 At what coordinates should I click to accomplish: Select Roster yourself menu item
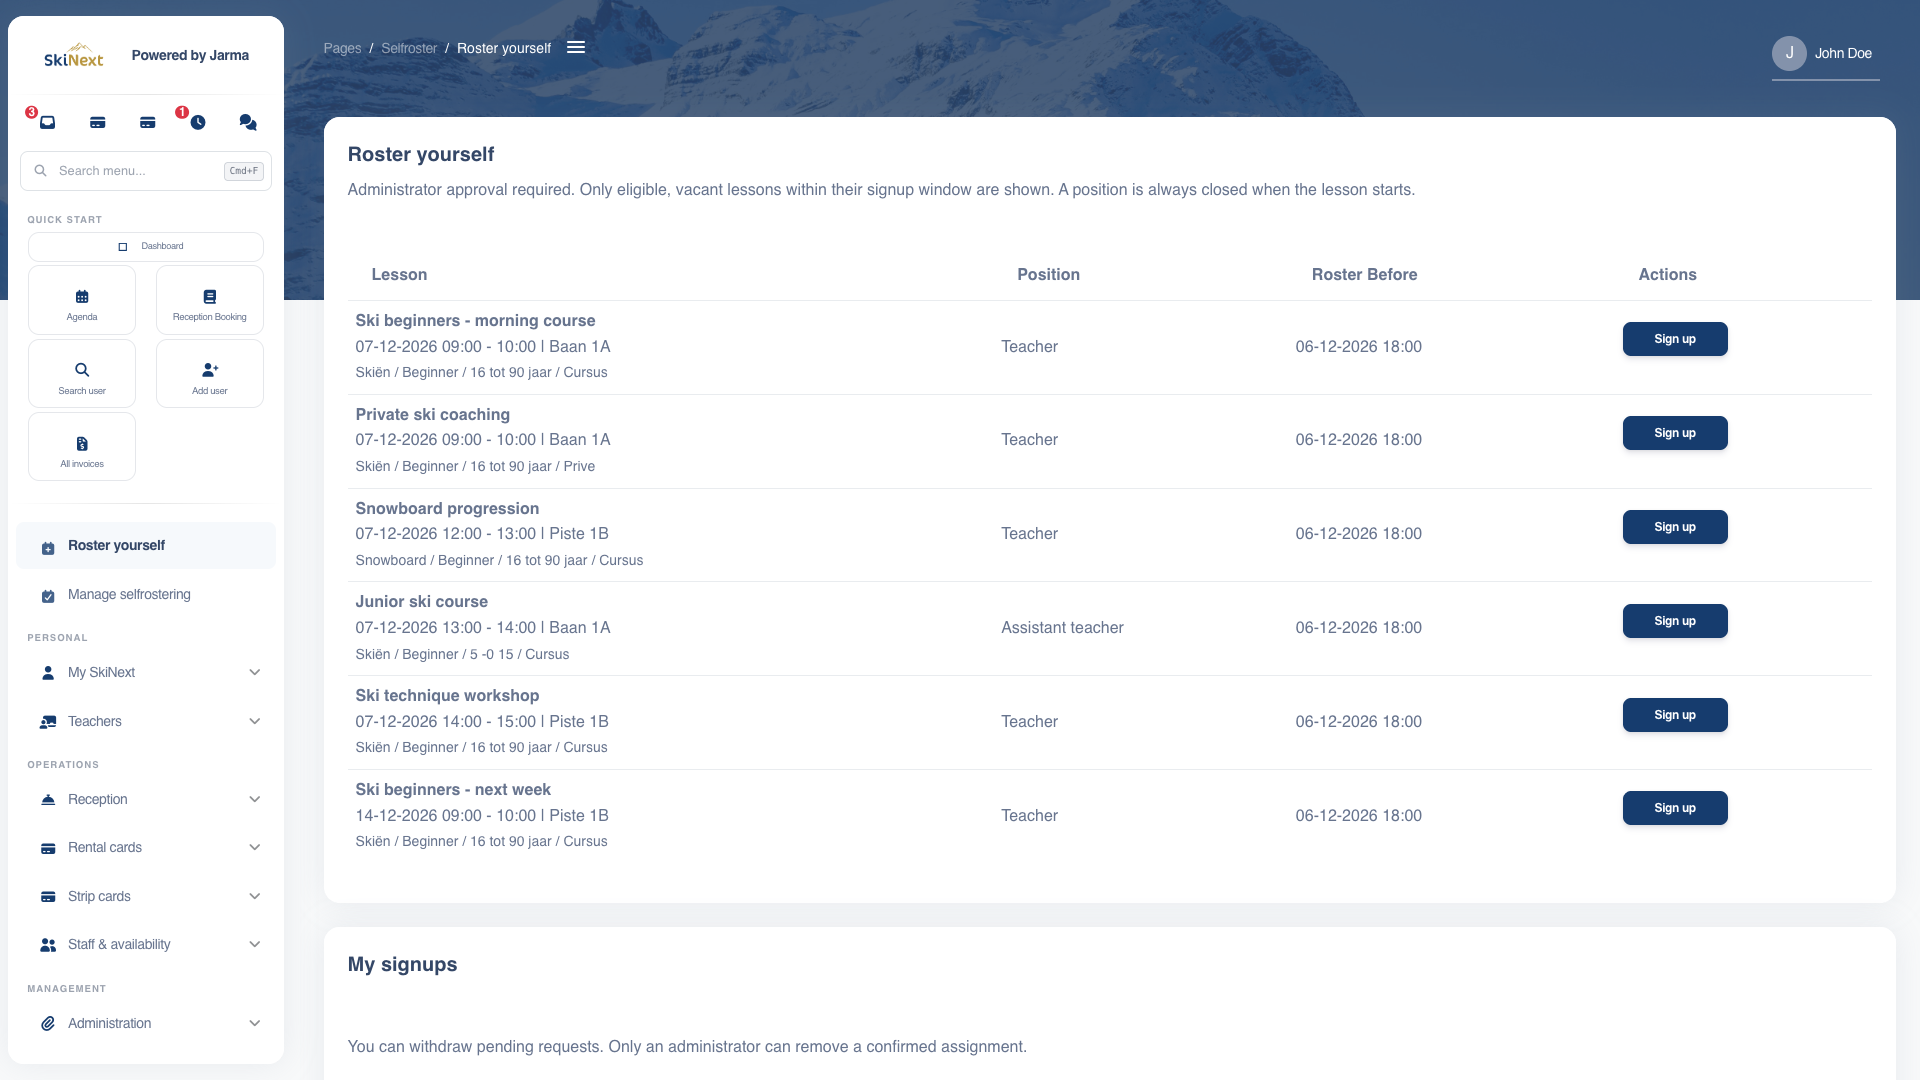pos(146,546)
